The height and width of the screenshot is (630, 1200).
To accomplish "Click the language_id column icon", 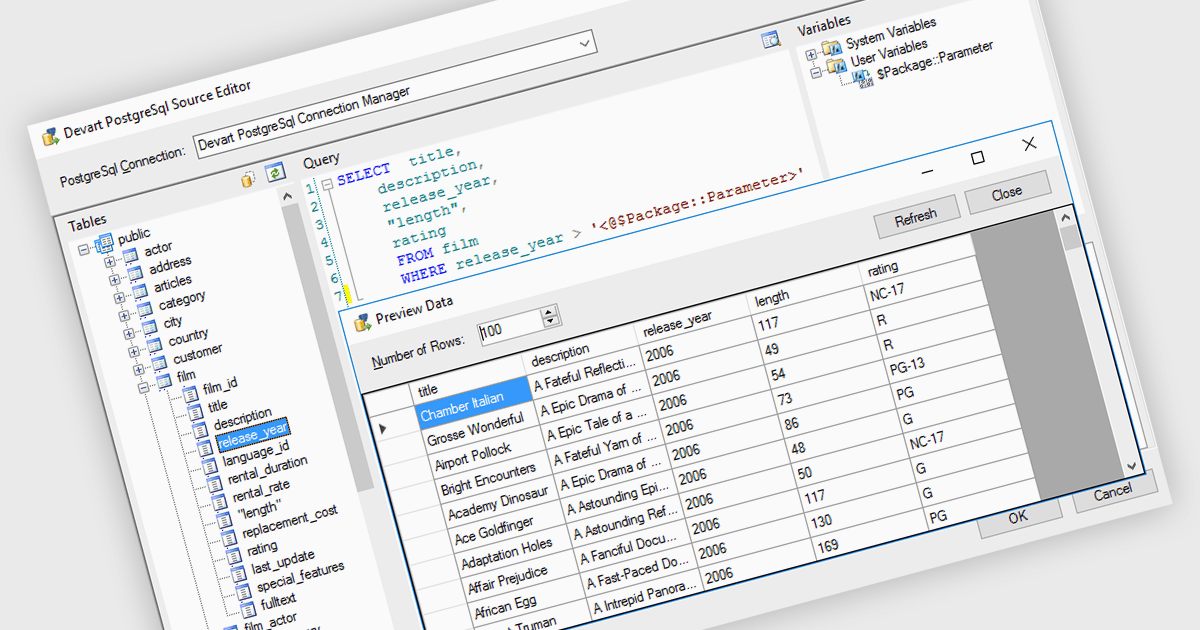I will point(210,466).
